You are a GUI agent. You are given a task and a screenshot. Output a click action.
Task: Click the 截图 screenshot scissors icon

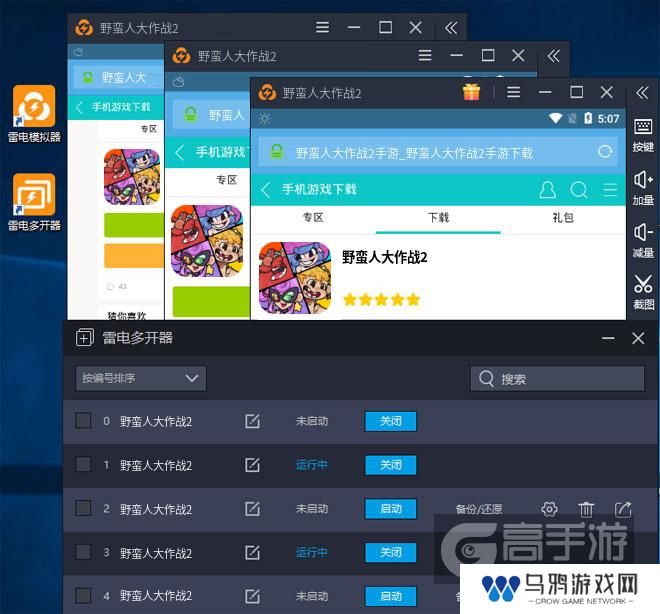tap(643, 293)
